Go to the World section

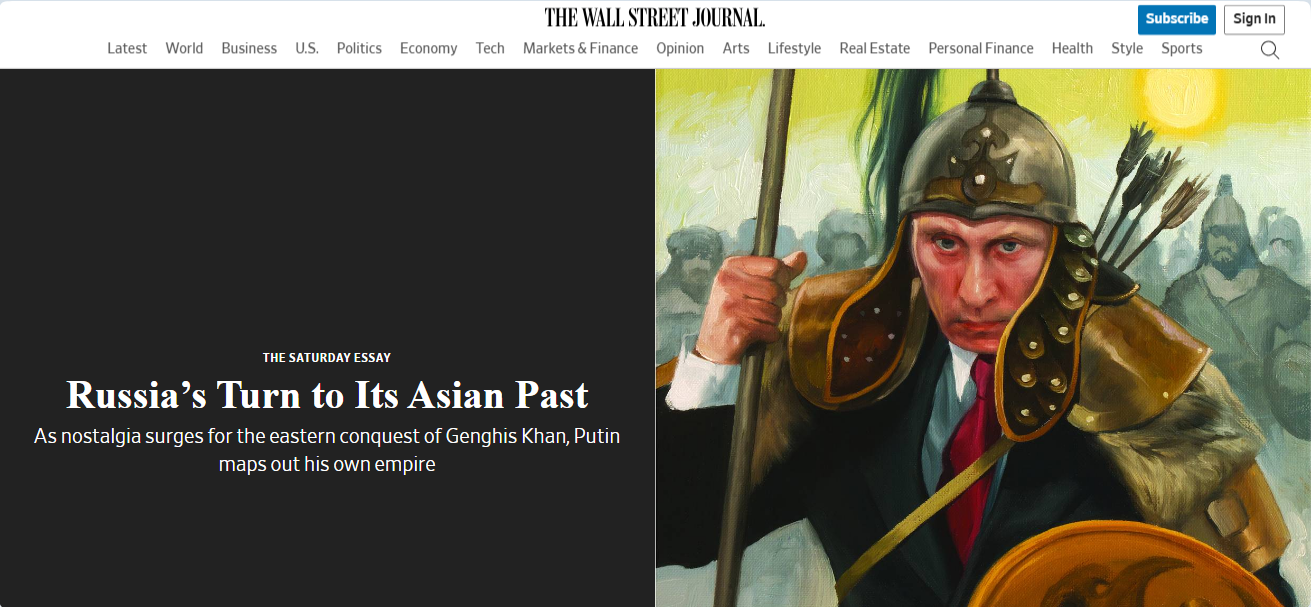184,48
